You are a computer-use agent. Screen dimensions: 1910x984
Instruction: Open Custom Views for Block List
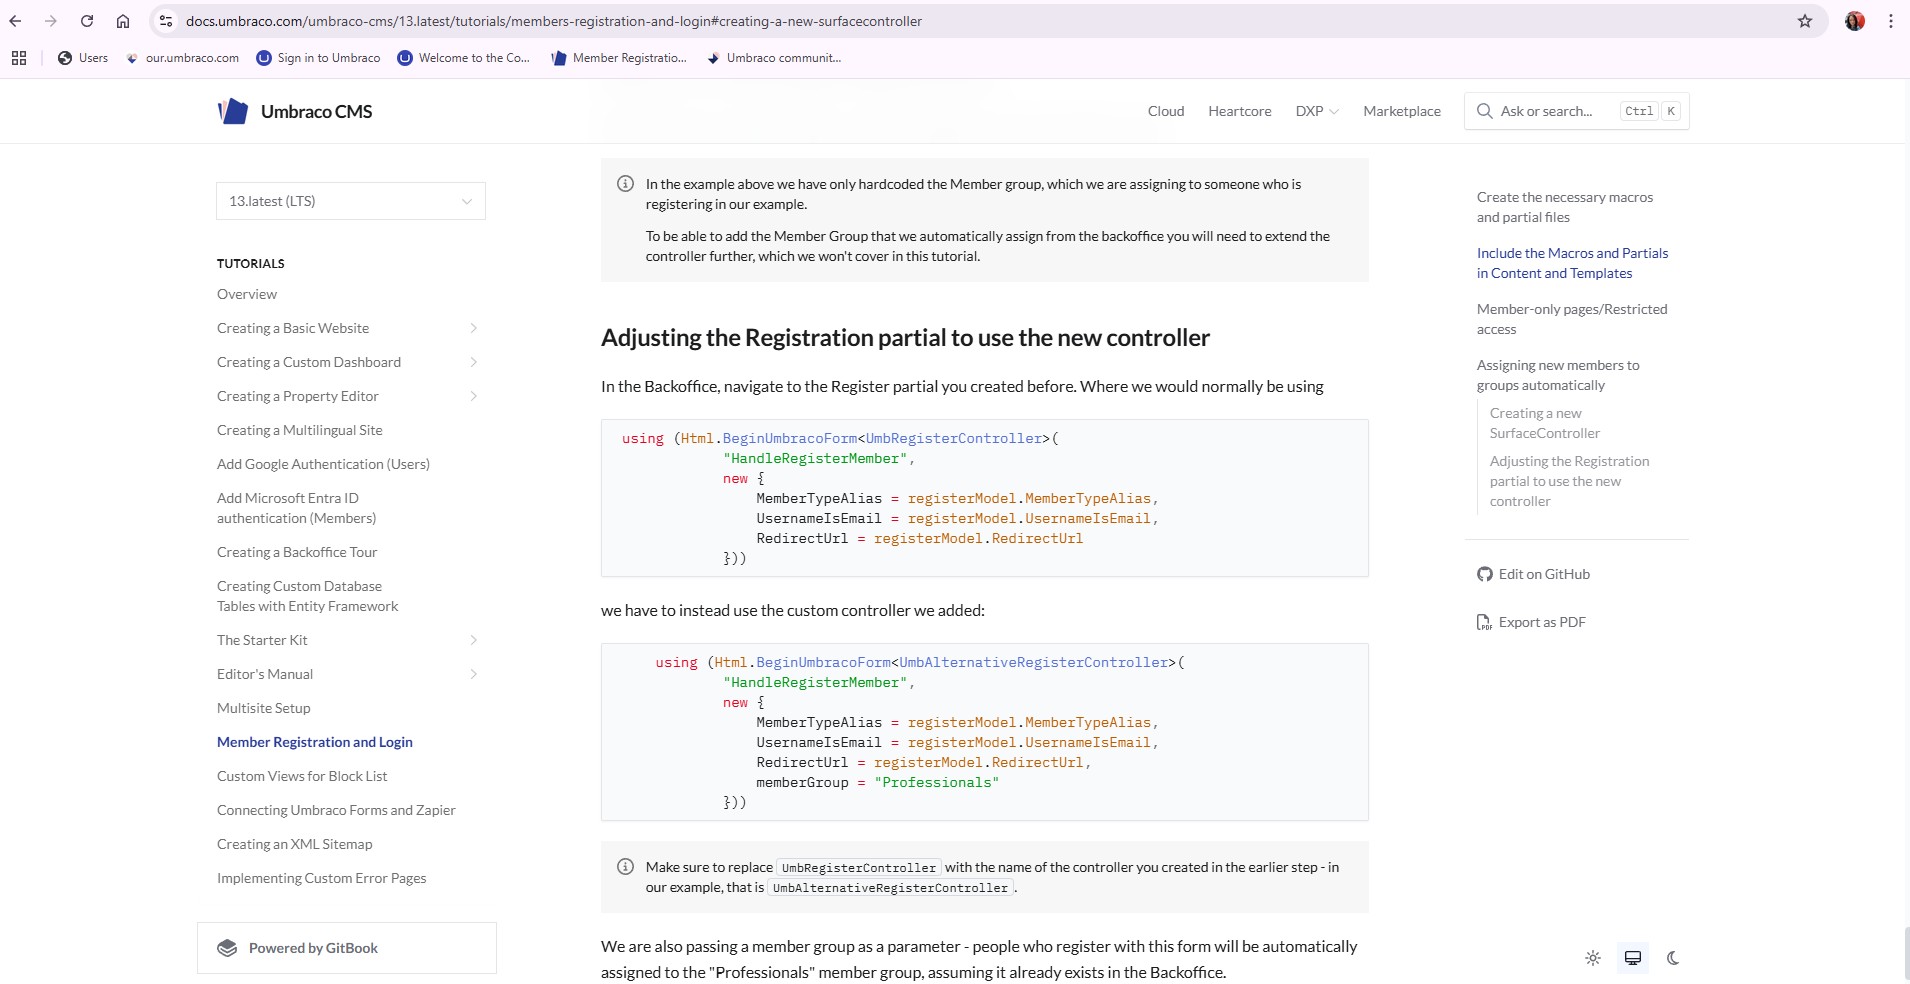tap(302, 776)
